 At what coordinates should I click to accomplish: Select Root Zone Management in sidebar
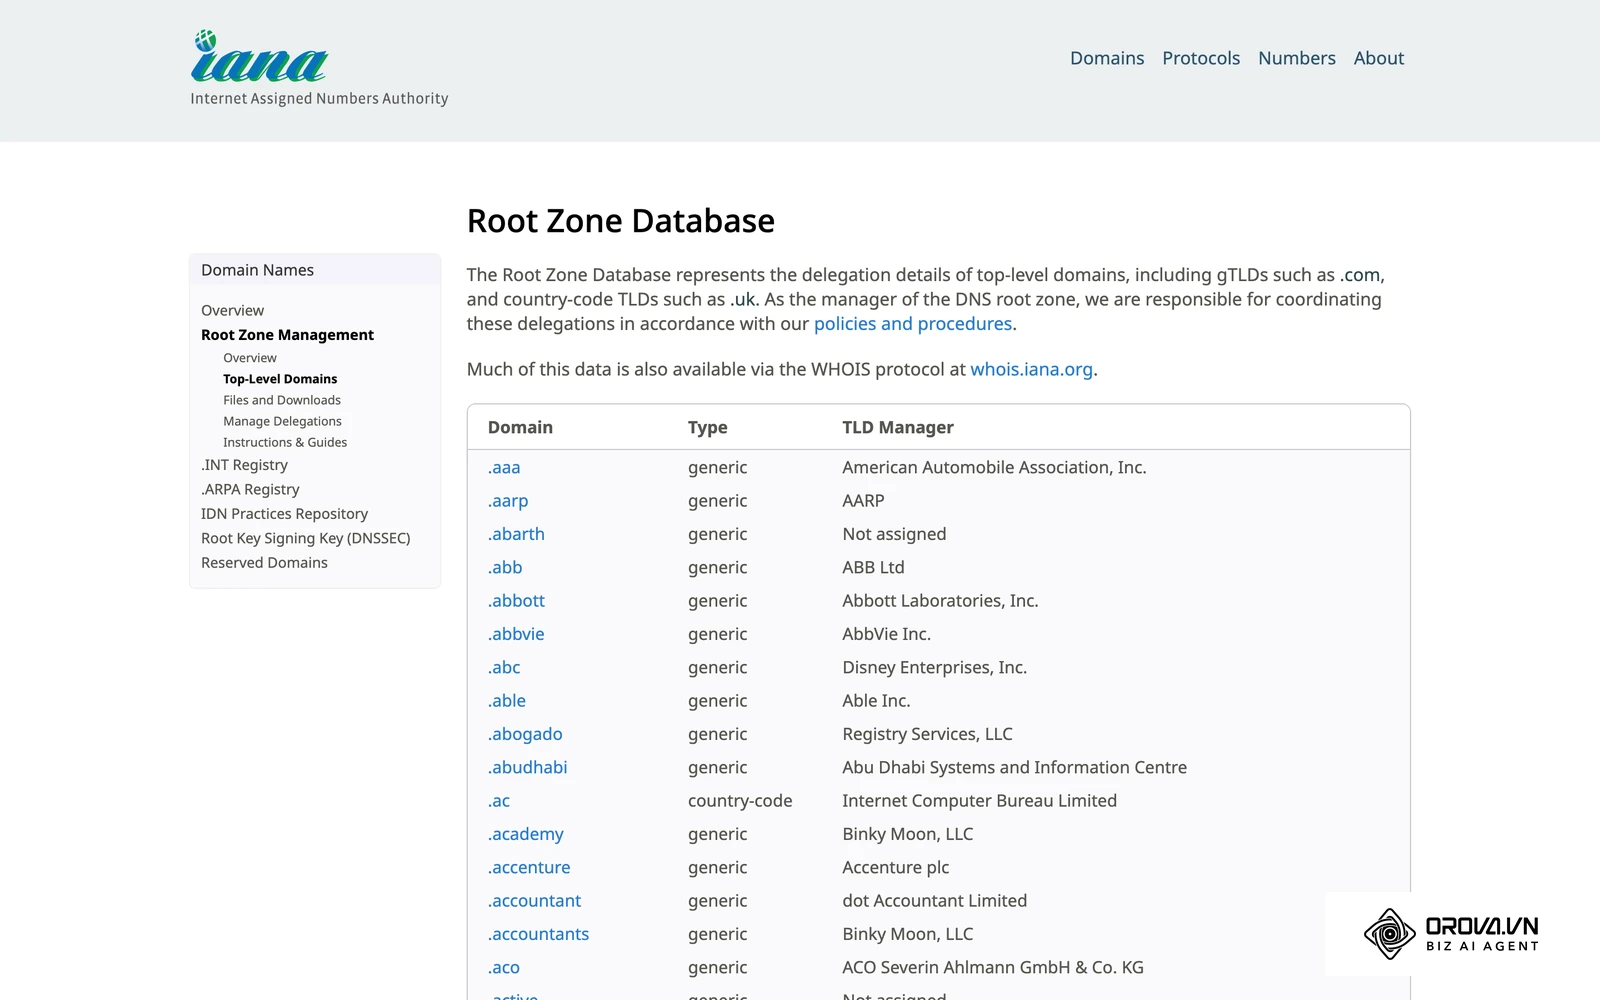pyautogui.click(x=287, y=335)
